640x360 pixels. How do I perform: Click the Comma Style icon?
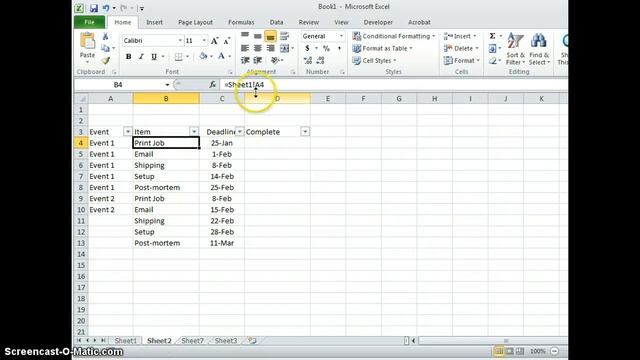point(339,48)
